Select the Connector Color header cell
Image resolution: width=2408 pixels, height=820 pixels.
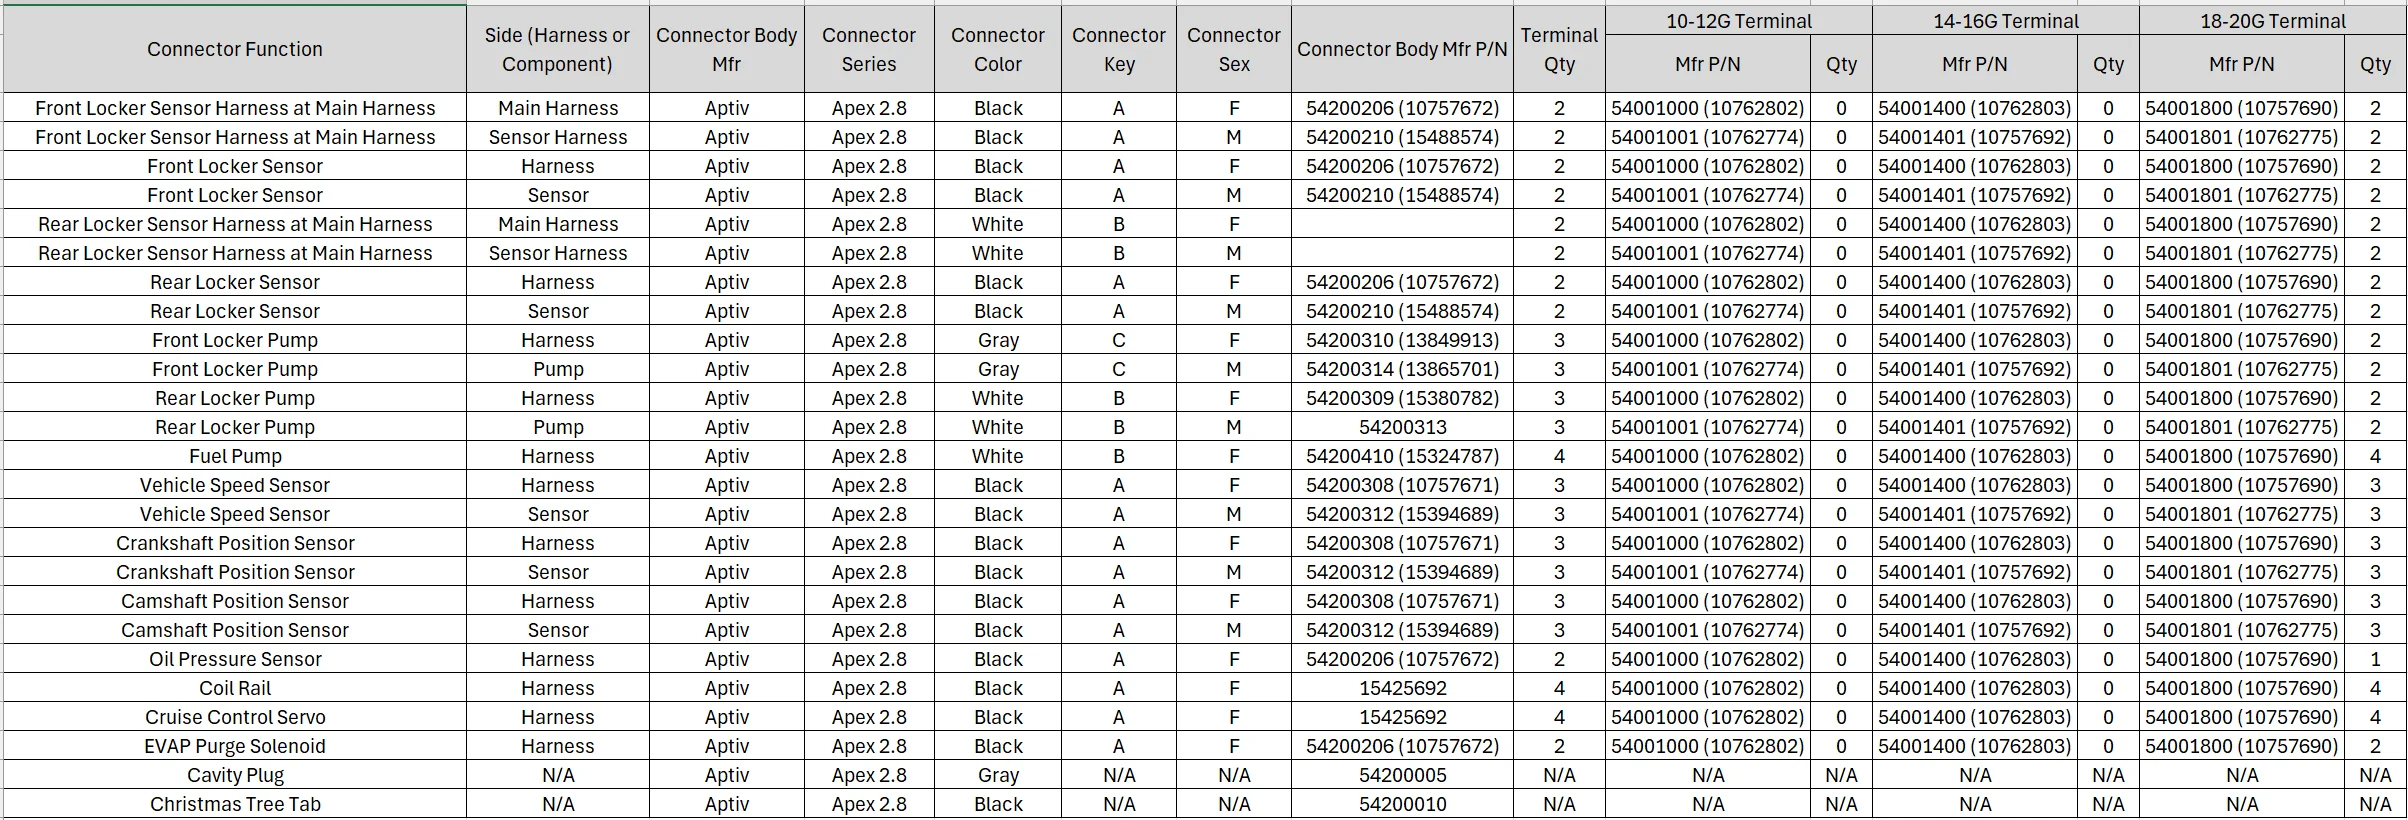[x=998, y=49]
